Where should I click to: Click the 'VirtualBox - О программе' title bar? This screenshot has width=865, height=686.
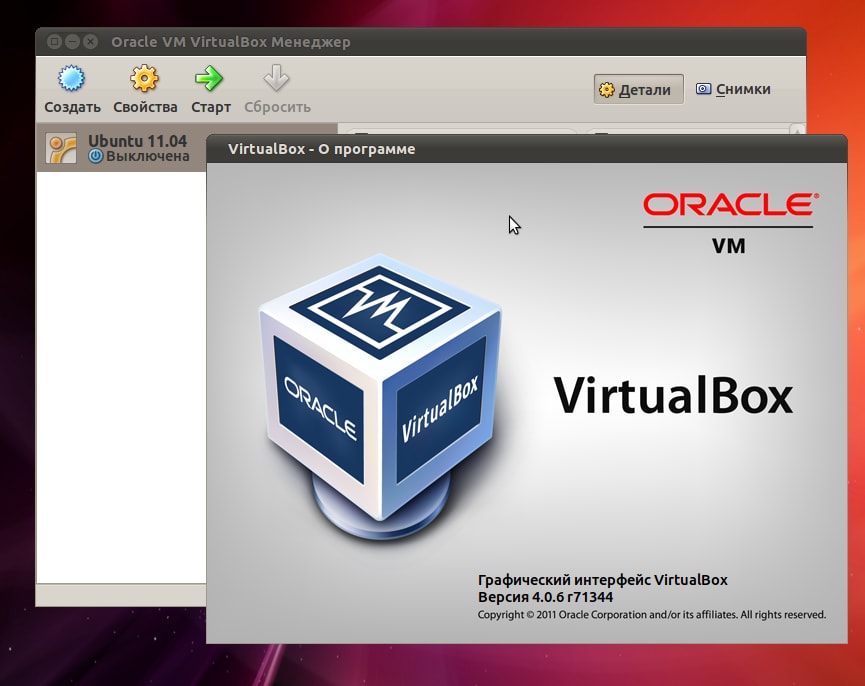coord(526,149)
